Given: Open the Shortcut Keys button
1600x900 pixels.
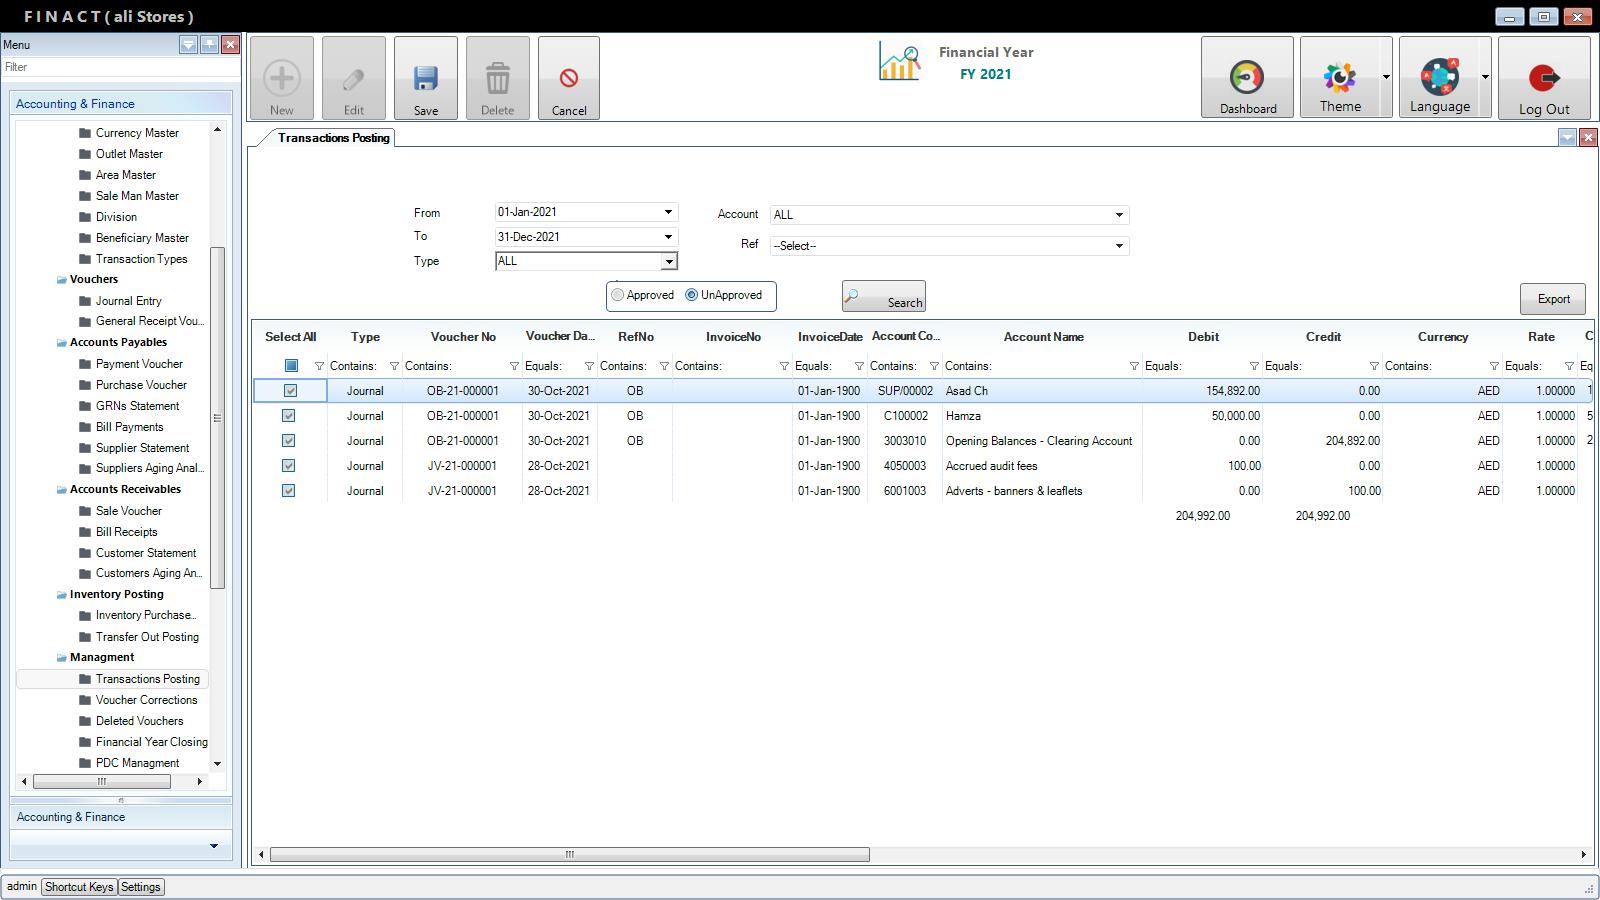Looking at the screenshot, I should coord(79,887).
